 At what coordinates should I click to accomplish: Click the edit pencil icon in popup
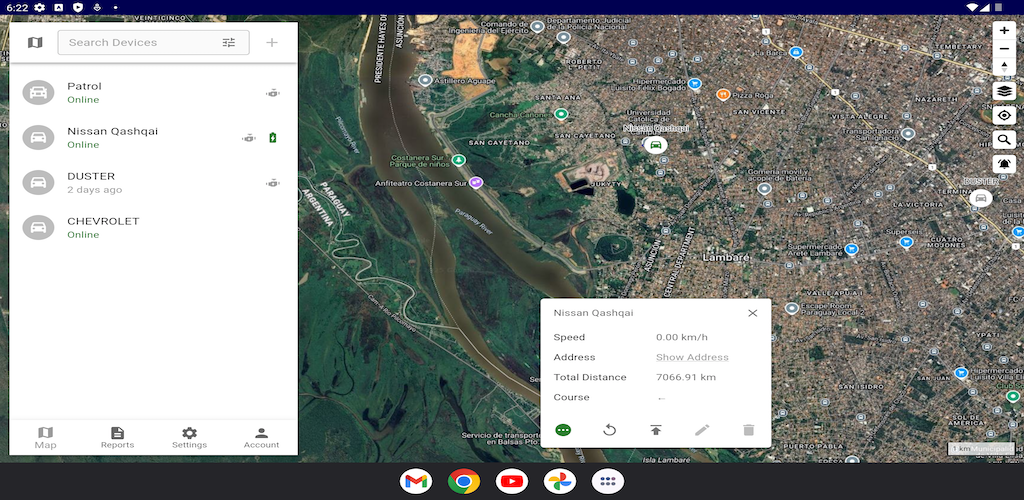[702, 430]
